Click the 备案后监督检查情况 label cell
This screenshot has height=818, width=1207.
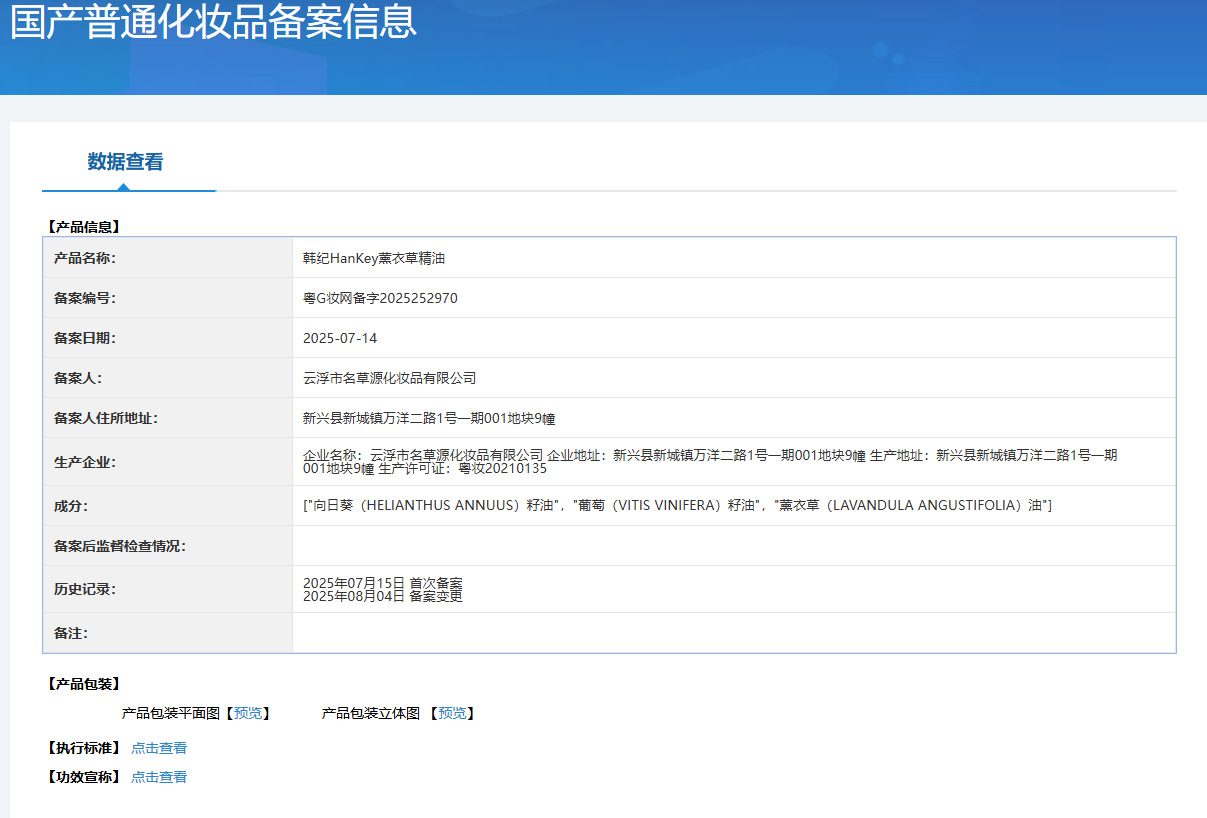120,546
